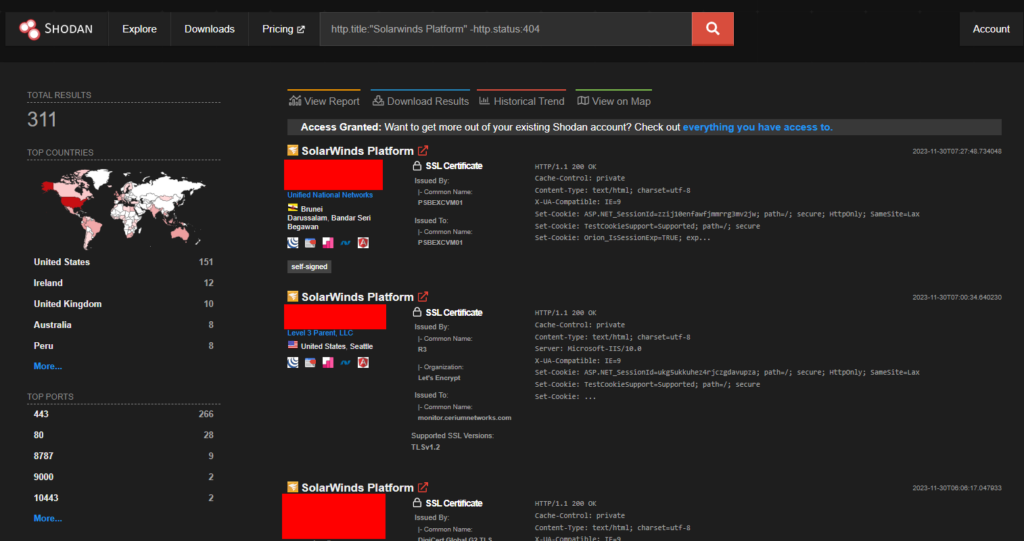Click gray-red card icon in Brunei result

[x=310, y=243]
